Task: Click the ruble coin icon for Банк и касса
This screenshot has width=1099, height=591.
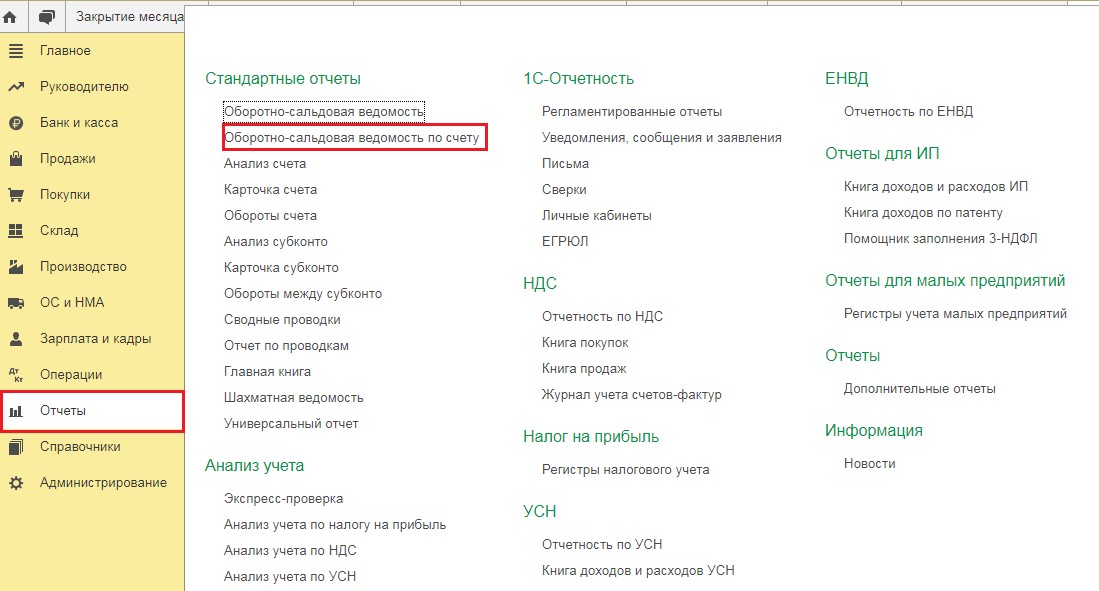Action: (x=16, y=123)
